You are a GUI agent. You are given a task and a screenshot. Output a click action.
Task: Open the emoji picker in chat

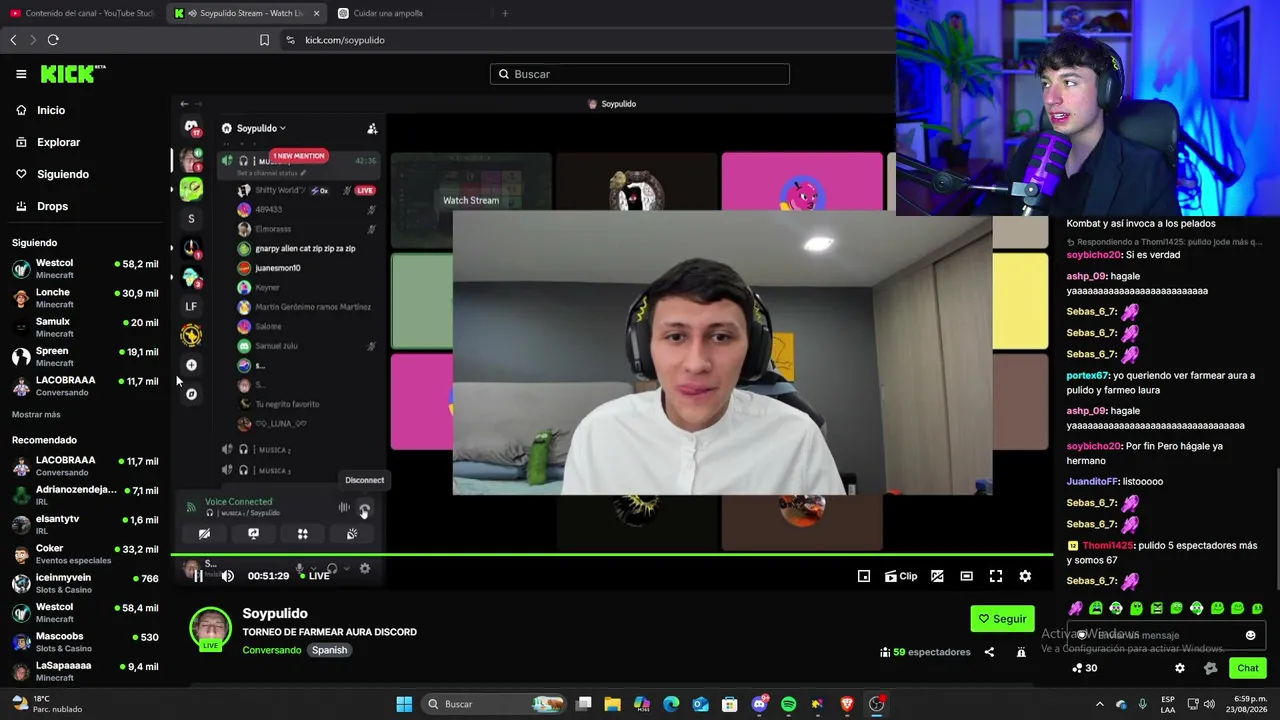click(x=1250, y=635)
